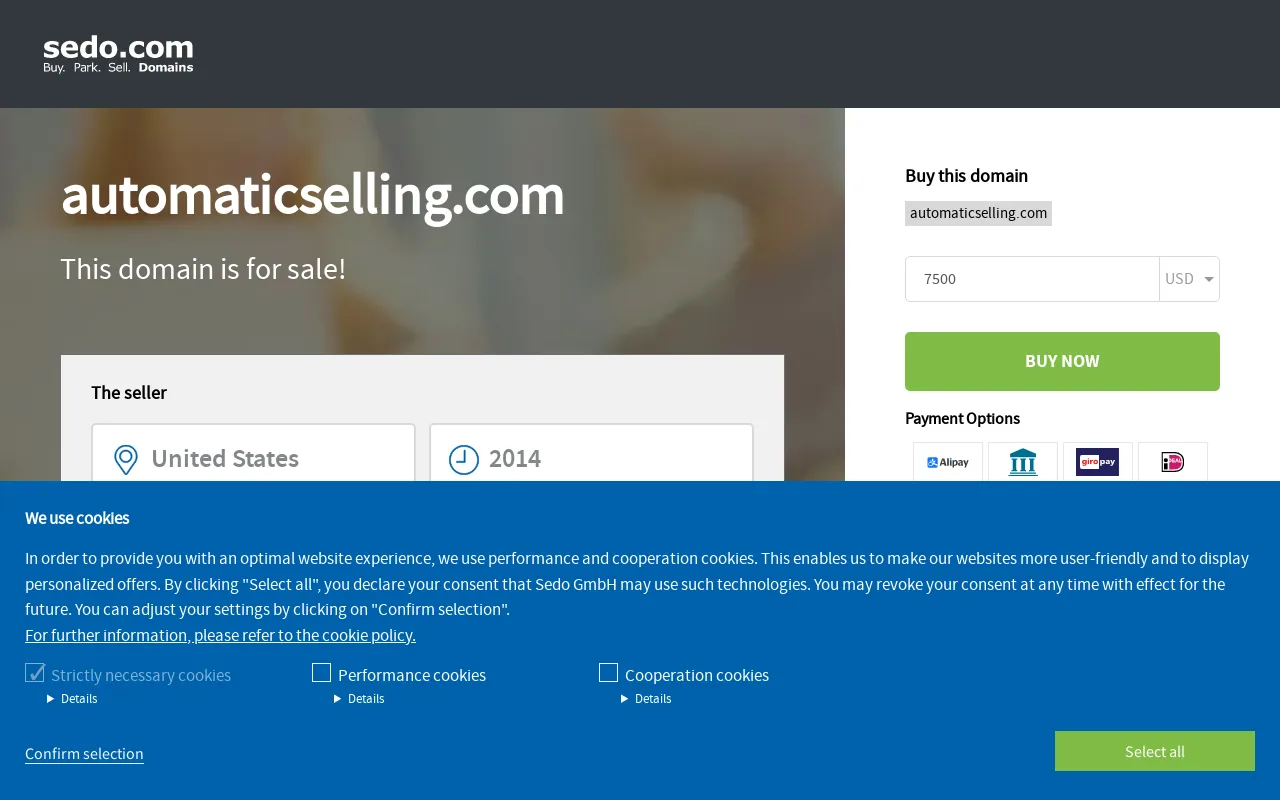Click the clock icon beside 2014
Screen dimensions: 1280x800
(x=464, y=460)
